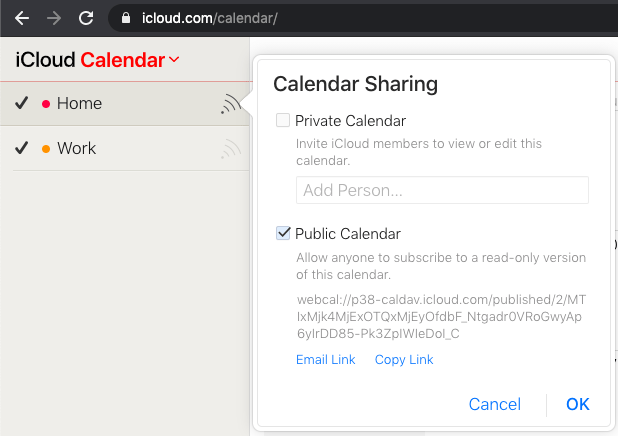Select the Home calendar in sidebar

pos(79,103)
